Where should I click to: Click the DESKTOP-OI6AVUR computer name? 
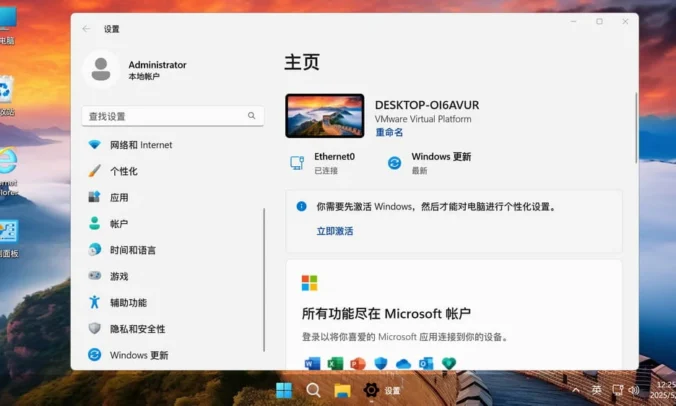tap(427, 105)
